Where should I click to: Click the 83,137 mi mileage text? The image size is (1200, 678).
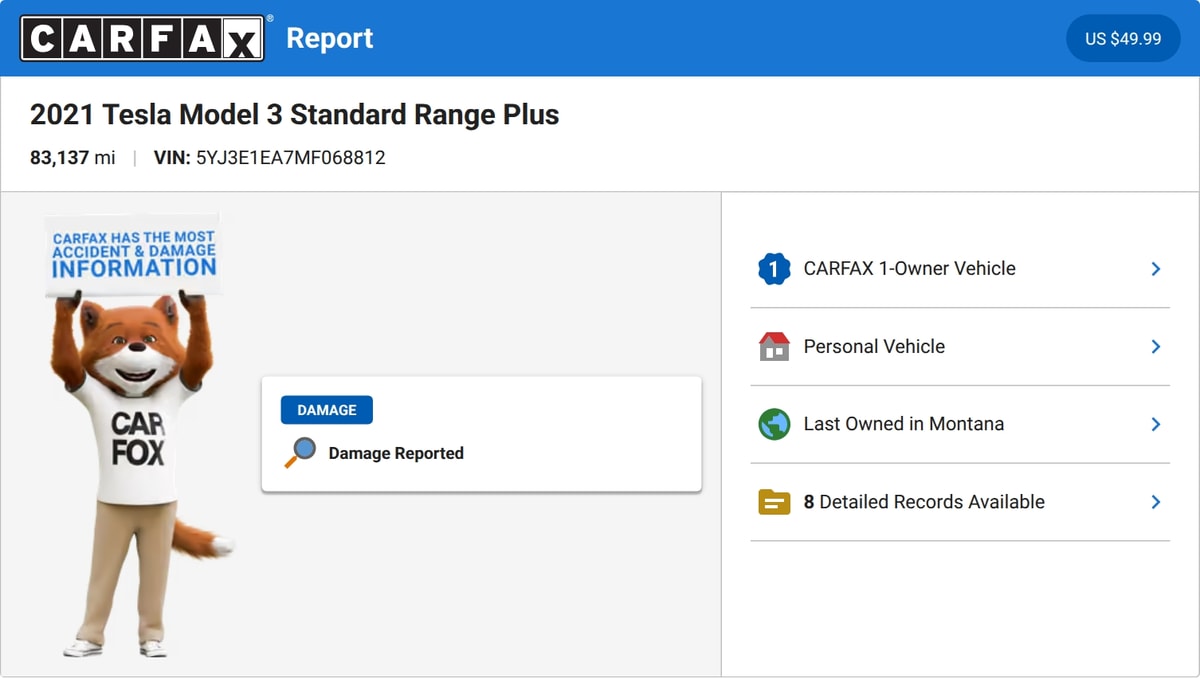coord(73,158)
